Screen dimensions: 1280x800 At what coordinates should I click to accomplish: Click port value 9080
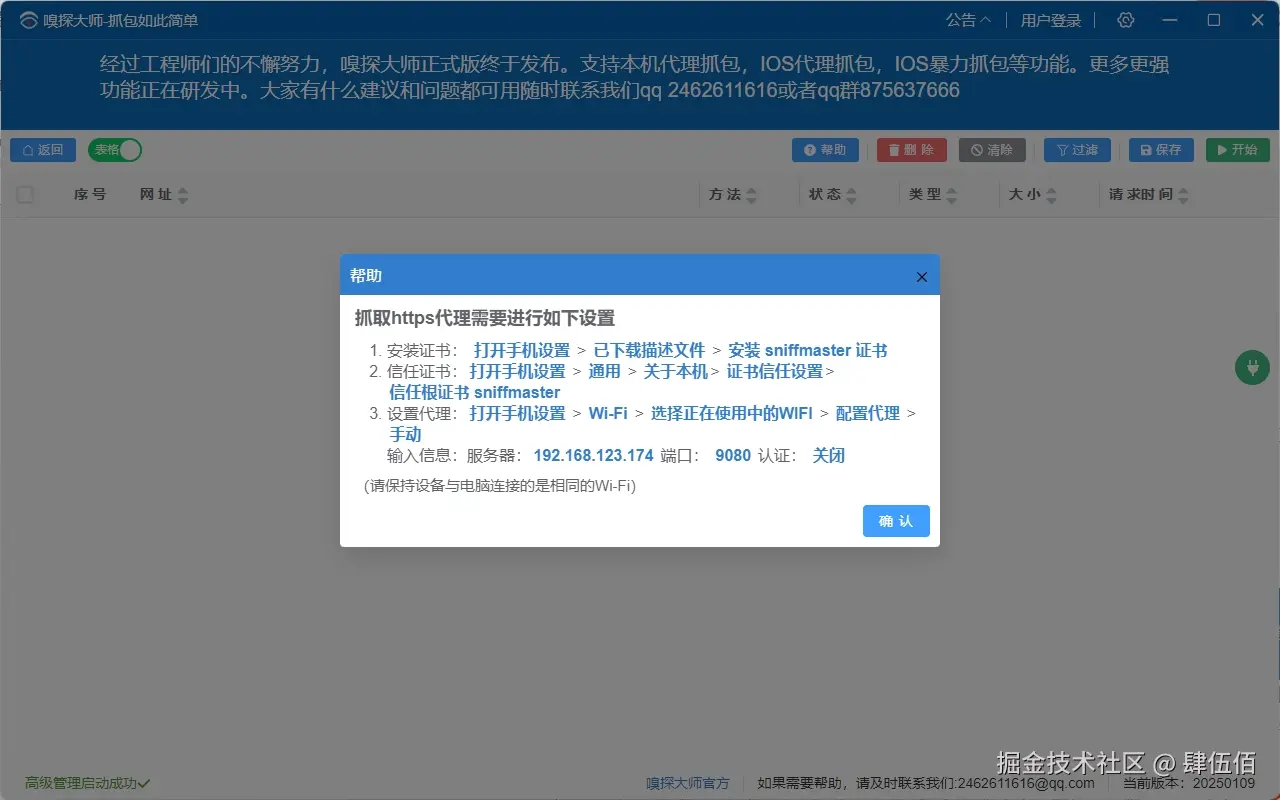[733, 455]
